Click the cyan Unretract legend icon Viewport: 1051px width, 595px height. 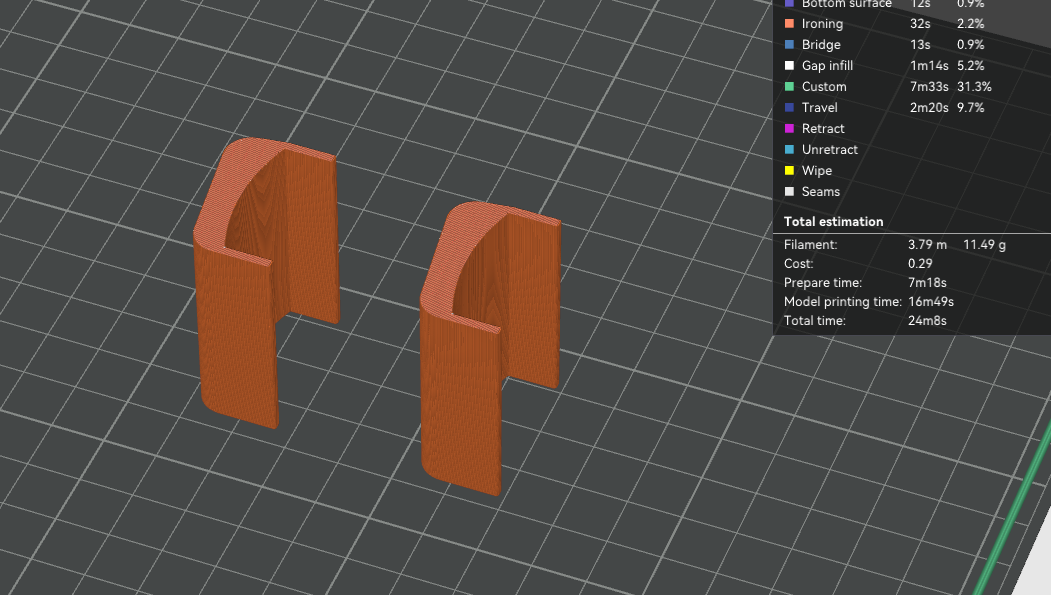pos(789,150)
